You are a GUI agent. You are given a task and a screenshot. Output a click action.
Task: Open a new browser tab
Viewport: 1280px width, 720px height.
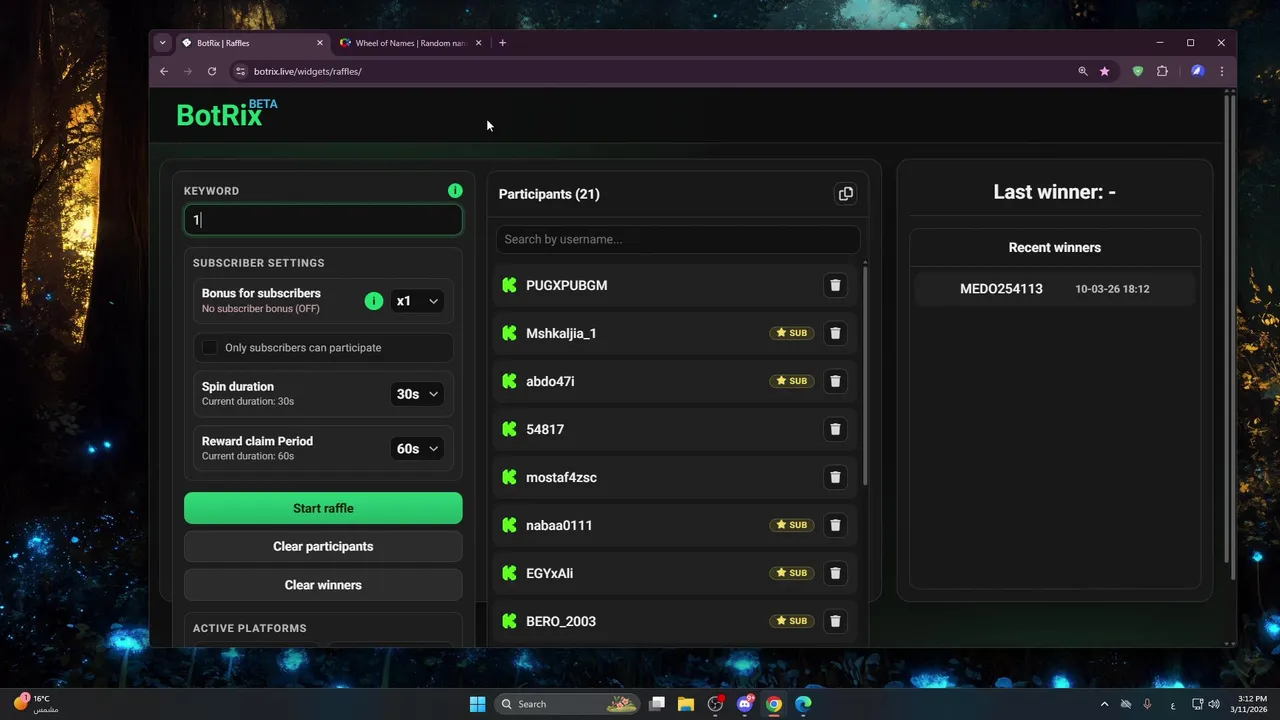(x=502, y=43)
